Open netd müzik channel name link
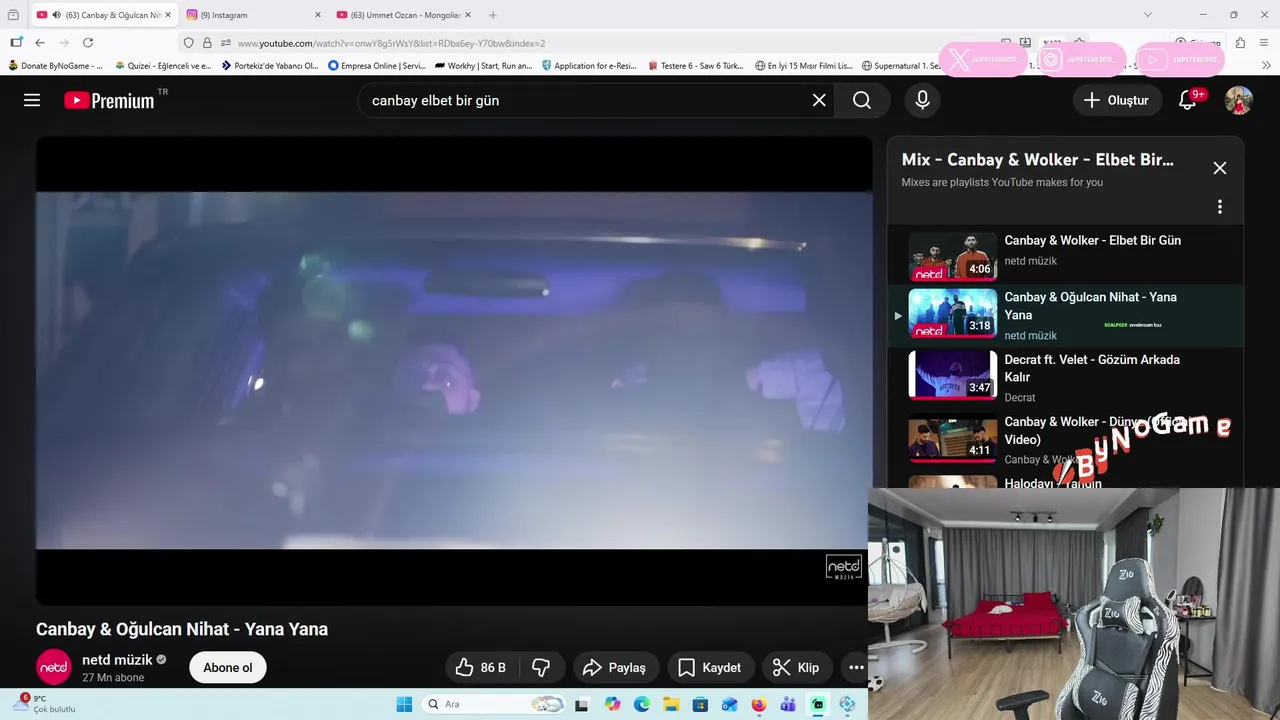Screen dimensions: 1280x720 coord(117,660)
